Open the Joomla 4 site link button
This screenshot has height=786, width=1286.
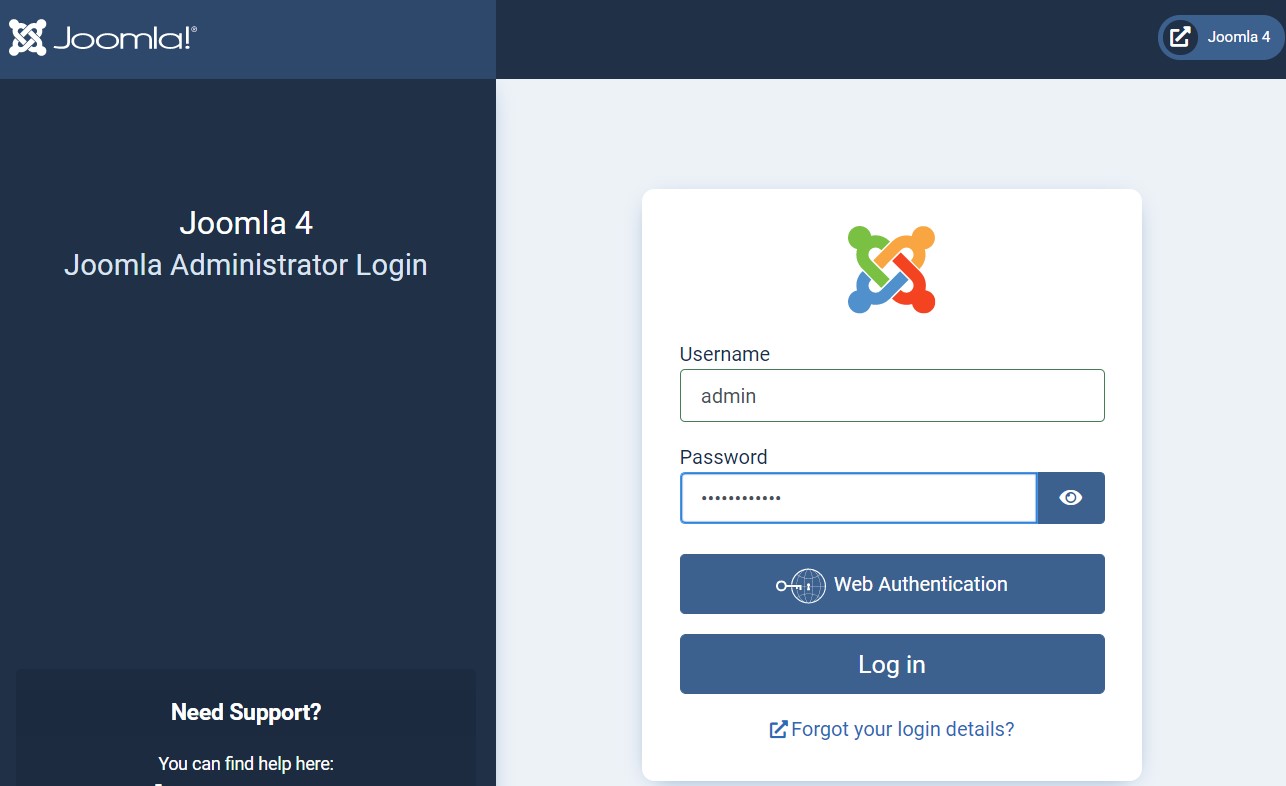tap(1221, 37)
